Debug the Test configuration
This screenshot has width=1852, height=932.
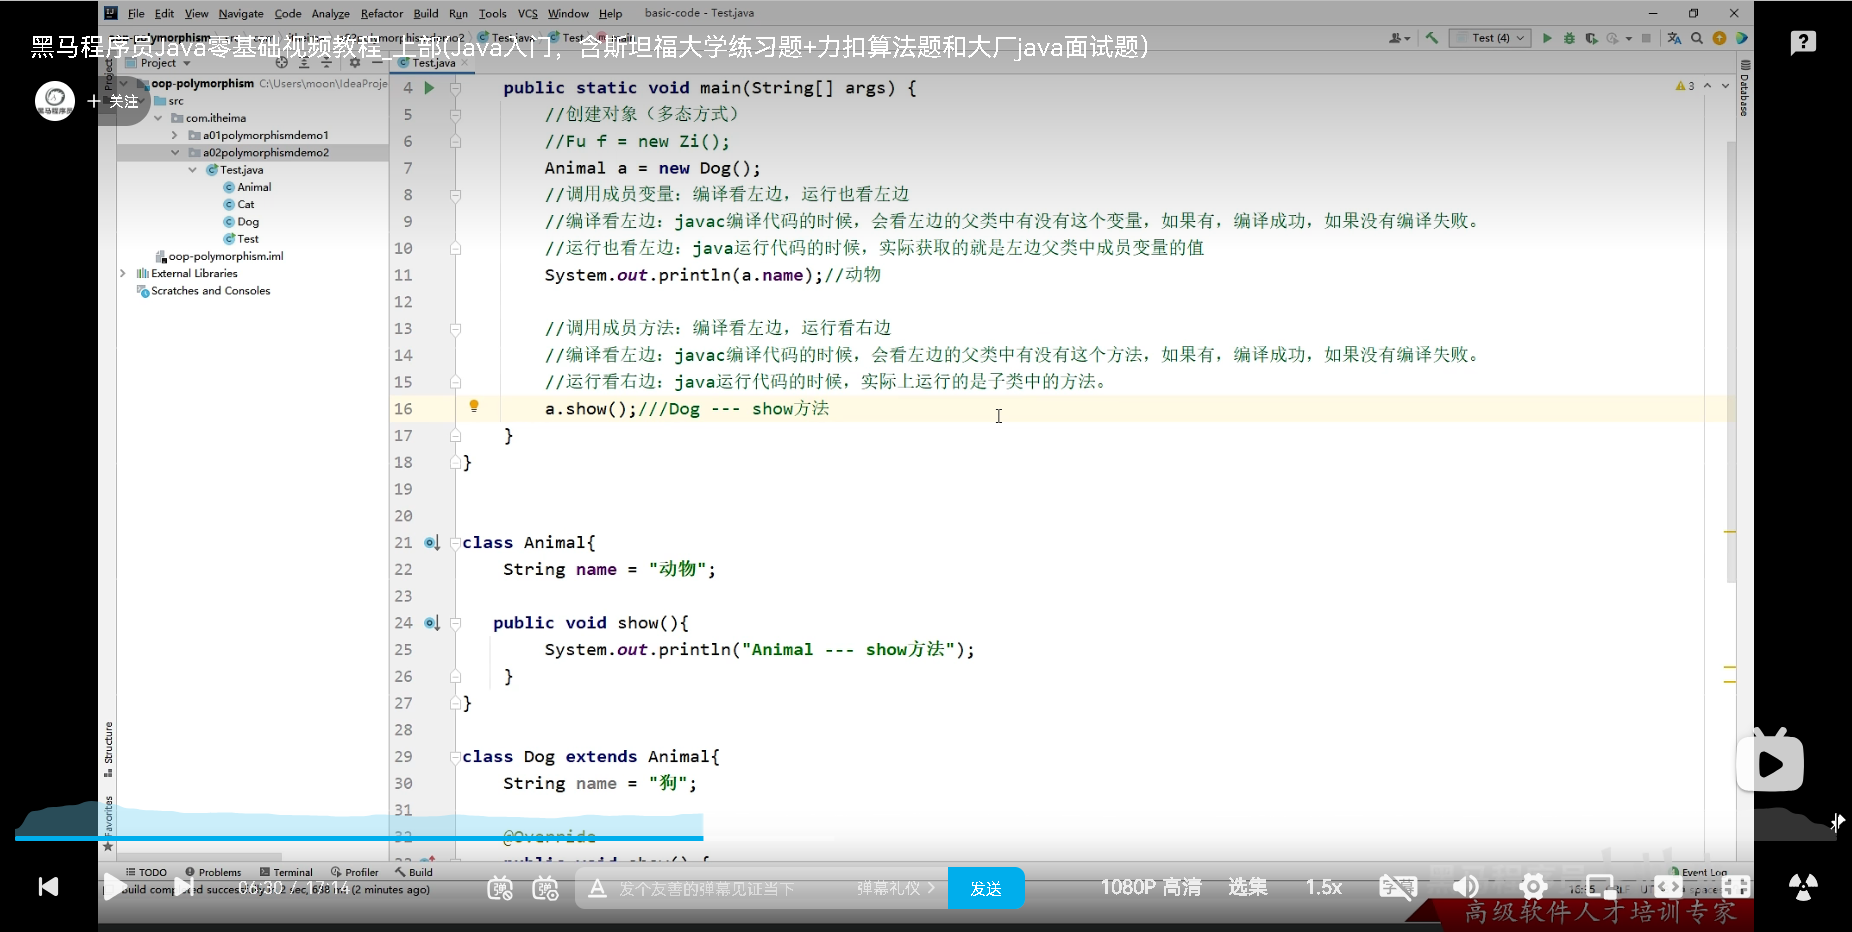pos(1569,38)
